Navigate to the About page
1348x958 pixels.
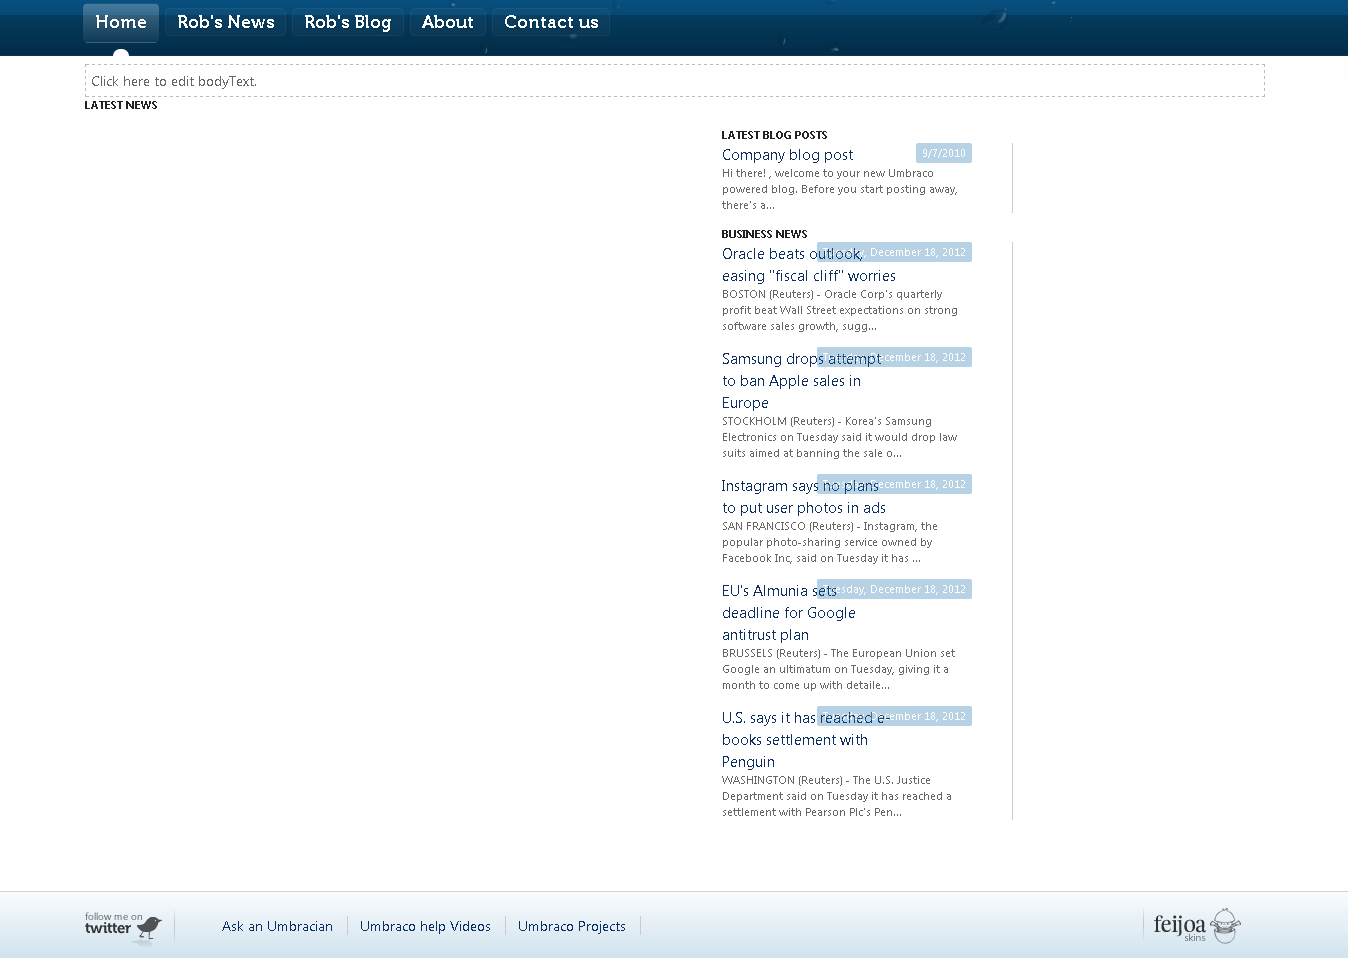coord(448,22)
